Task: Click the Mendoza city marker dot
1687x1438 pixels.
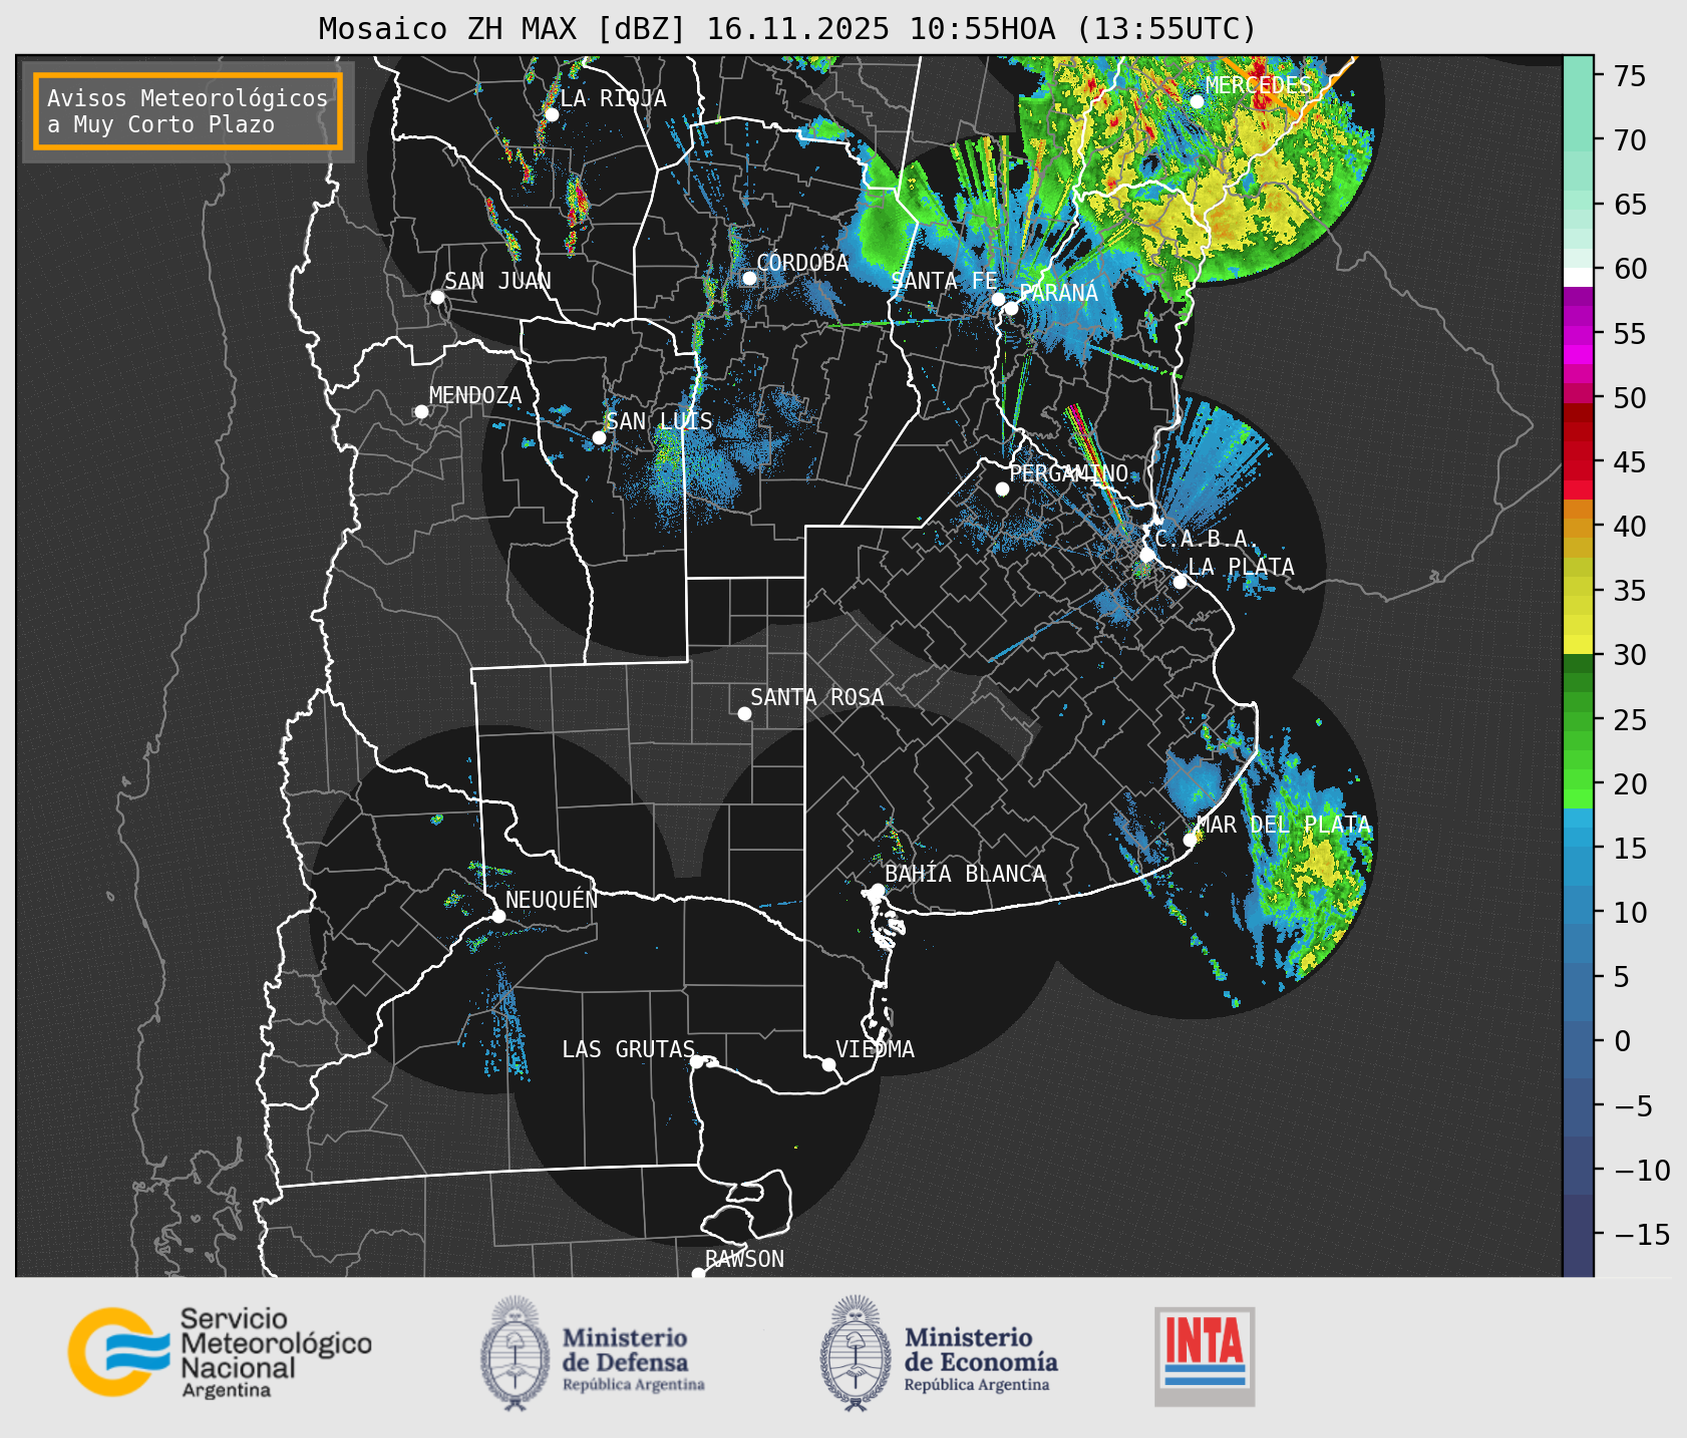Action: 421,412
